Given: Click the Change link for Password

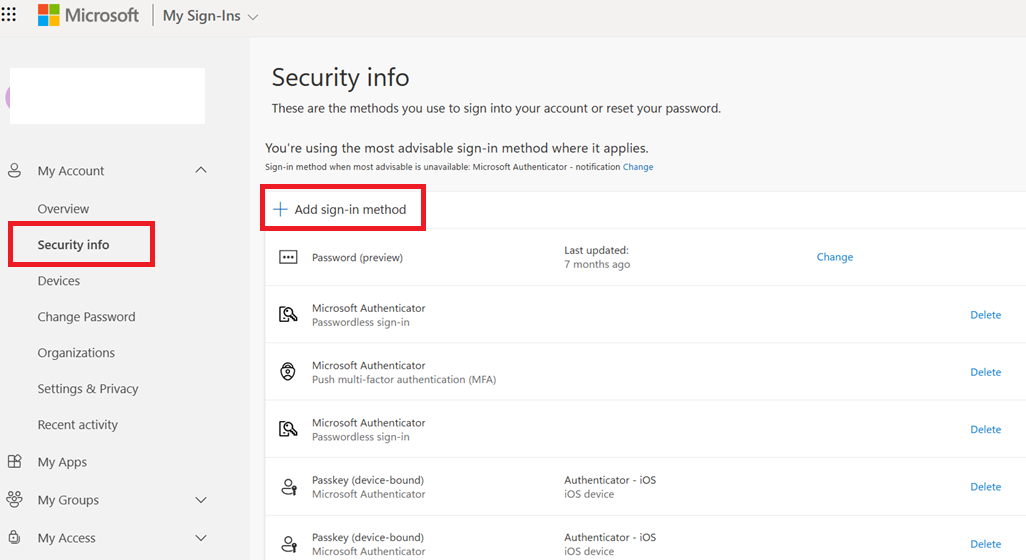Looking at the screenshot, I should (834, 257).
